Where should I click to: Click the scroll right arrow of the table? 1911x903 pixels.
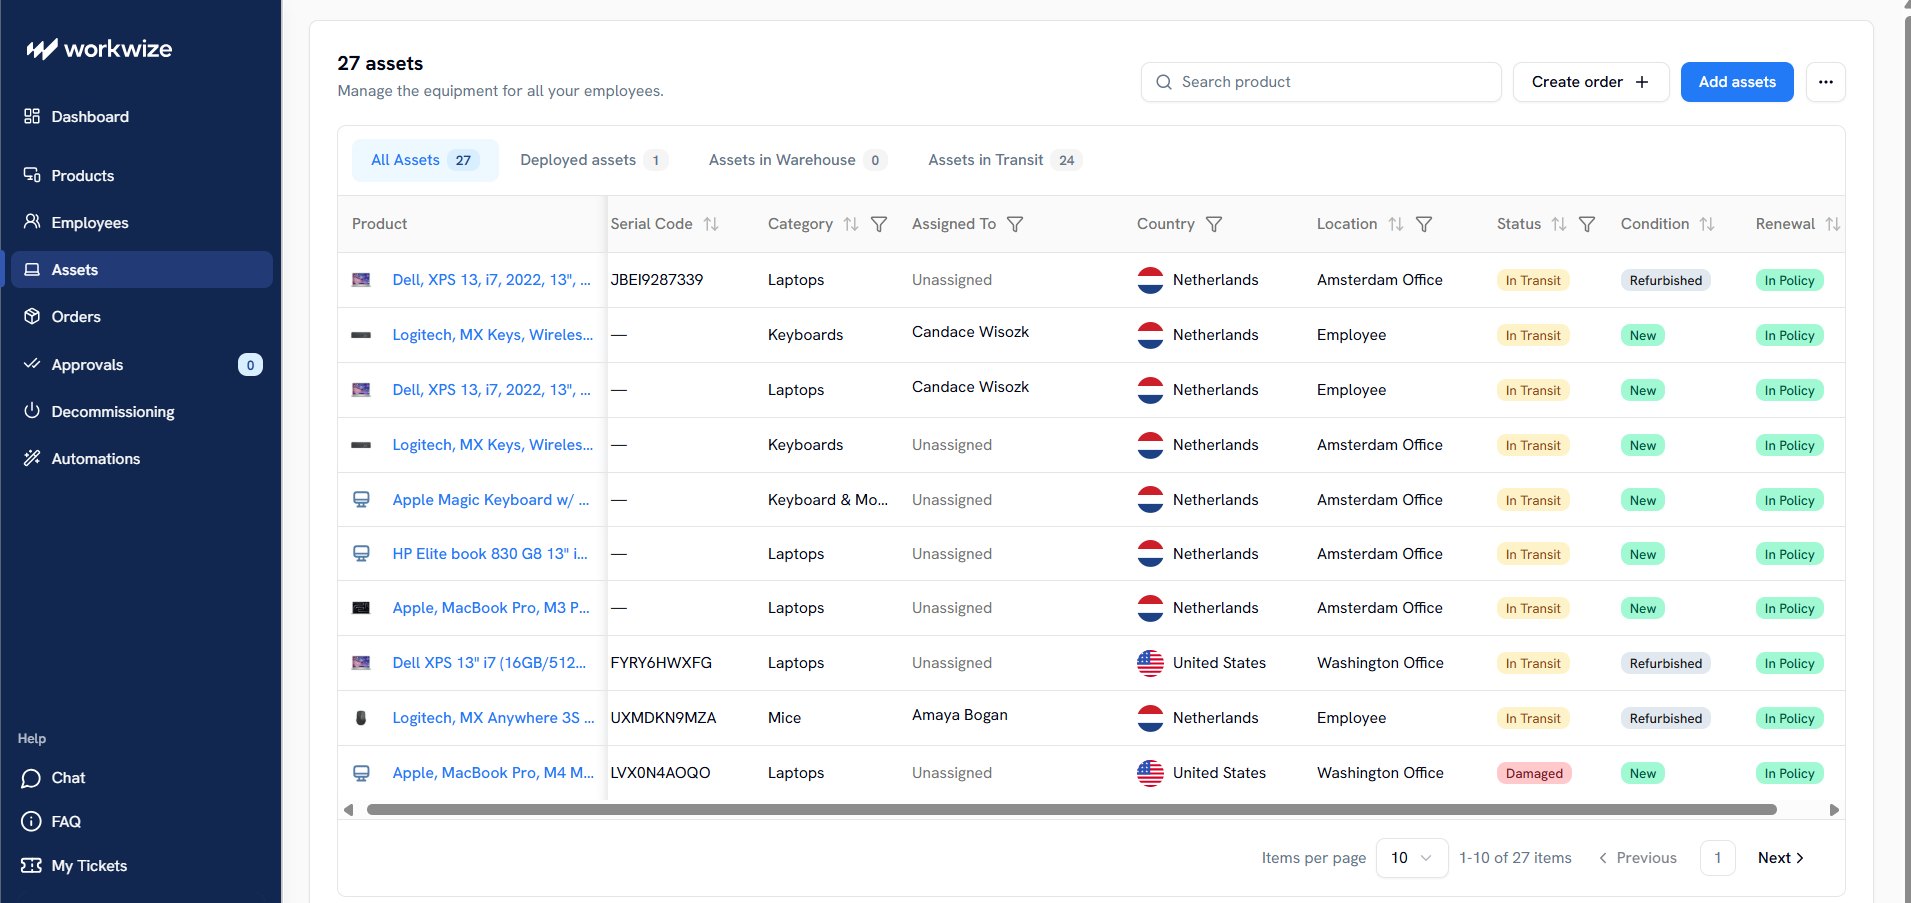[1834, 810]
